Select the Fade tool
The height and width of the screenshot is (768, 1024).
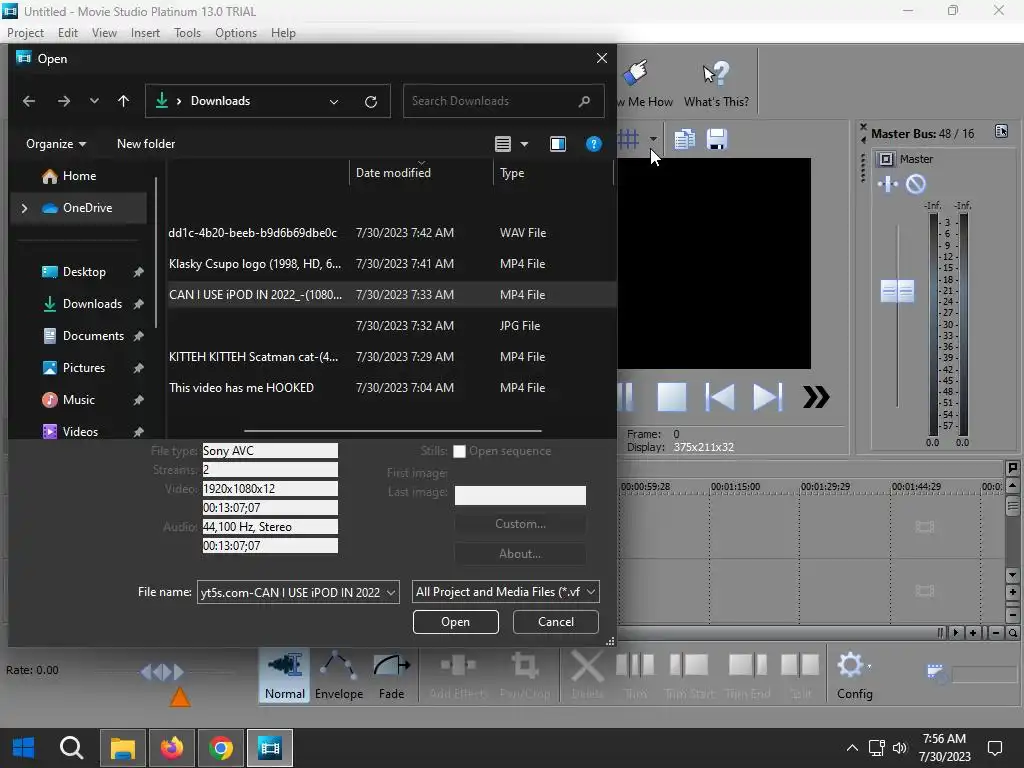[391, 676]
